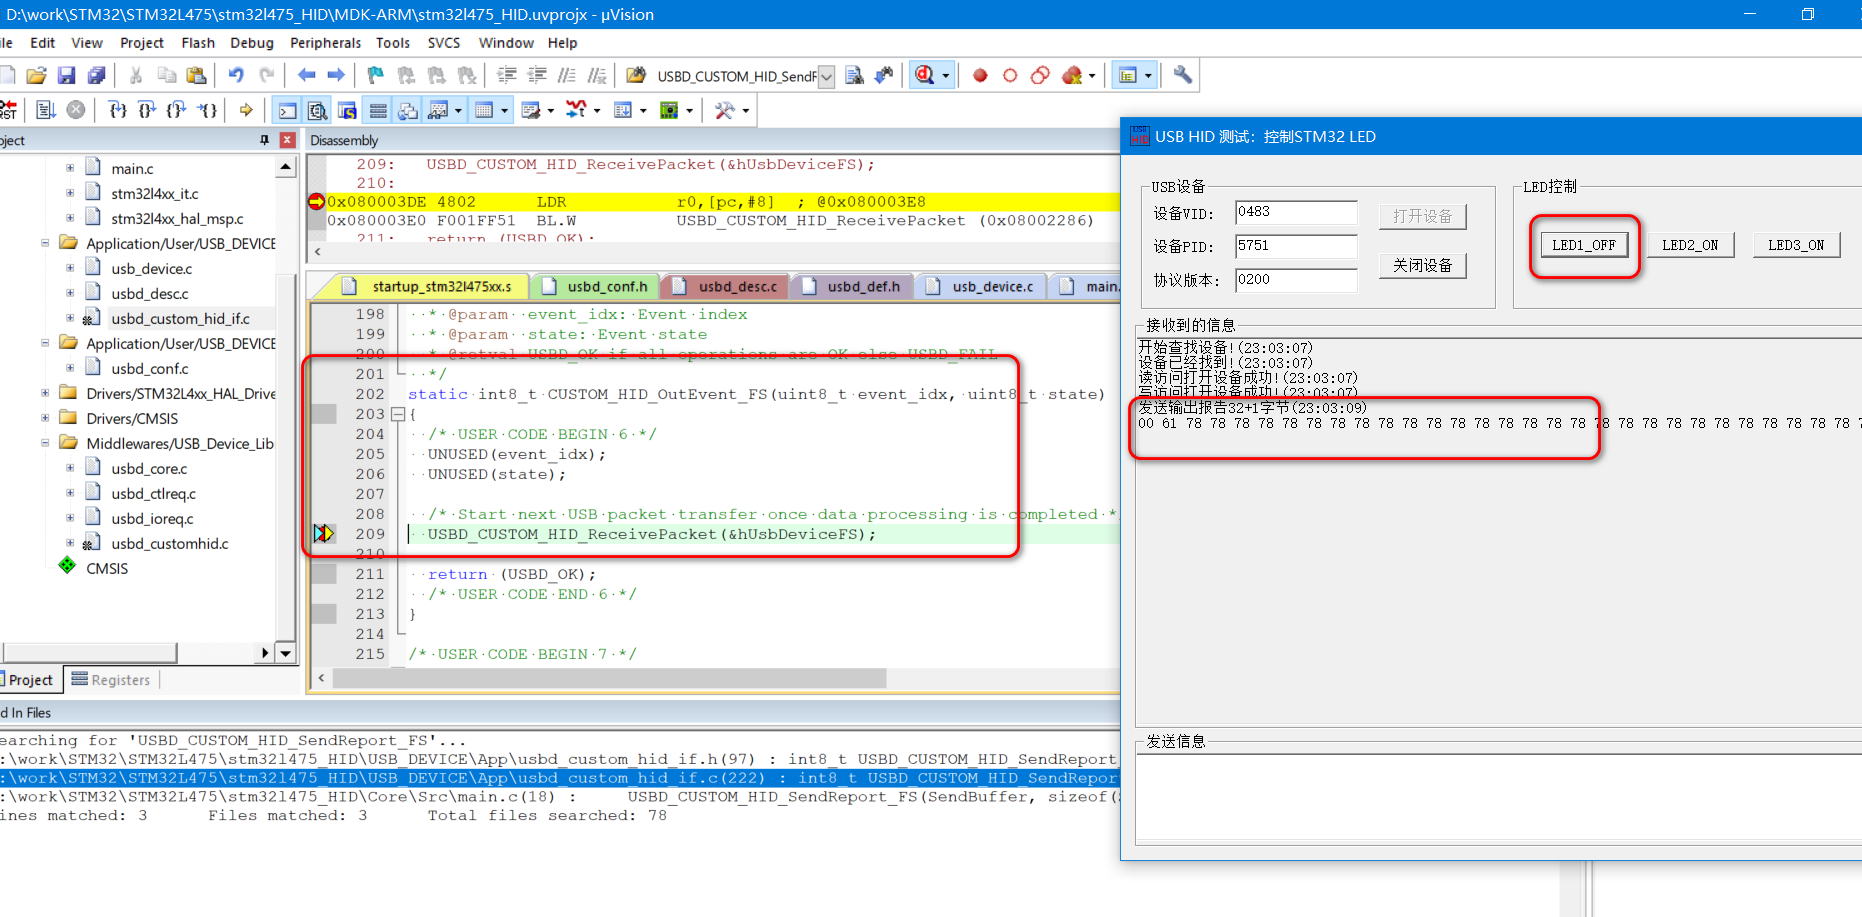Toggle the Command Window visibility icon
The height and width of the screenshot is (917, 1862).
click(287, 110)
